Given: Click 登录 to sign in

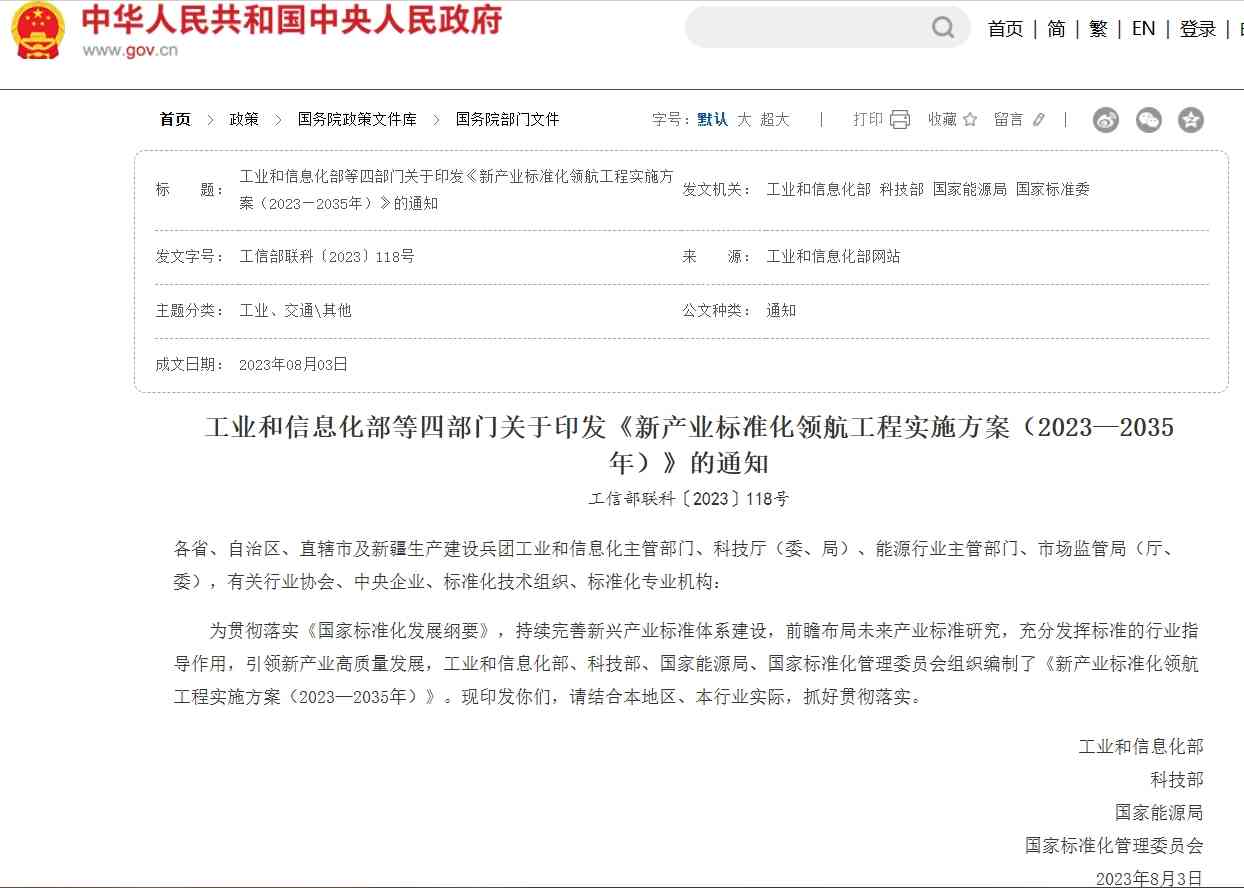Looking at the screenshot, I should point(1197,29).
